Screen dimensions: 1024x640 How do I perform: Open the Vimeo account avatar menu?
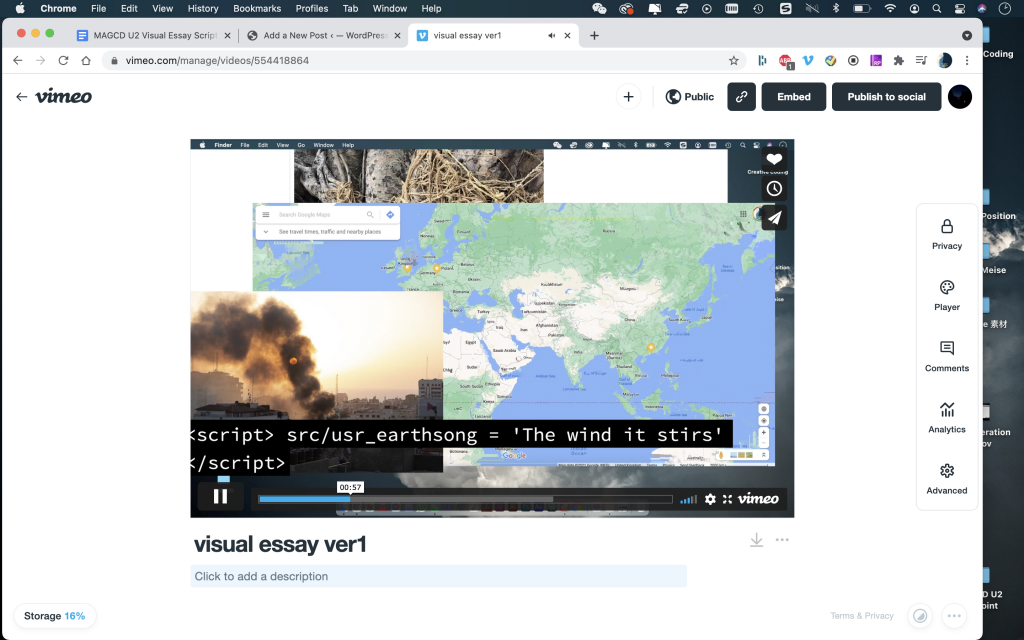[x=959, y=97]
